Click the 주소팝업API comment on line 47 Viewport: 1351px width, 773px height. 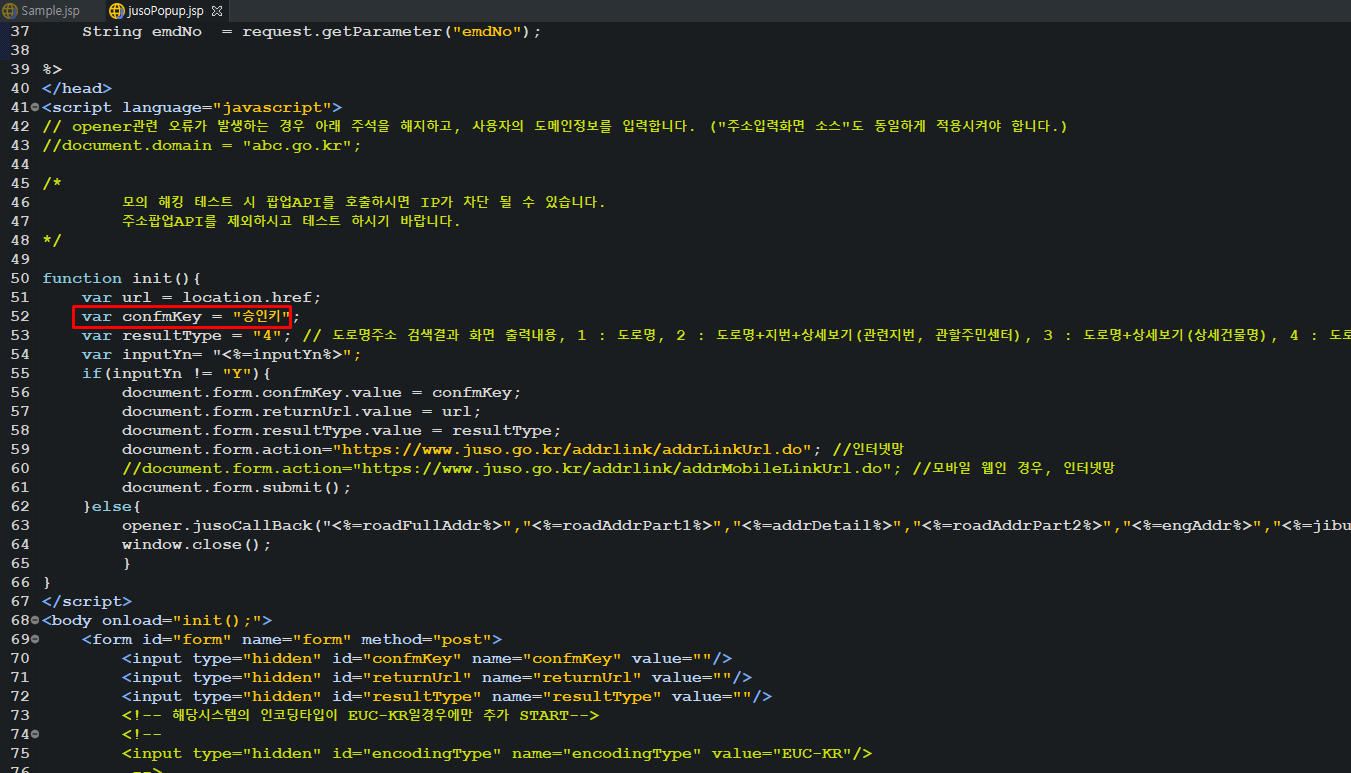(x=291, y=221)
